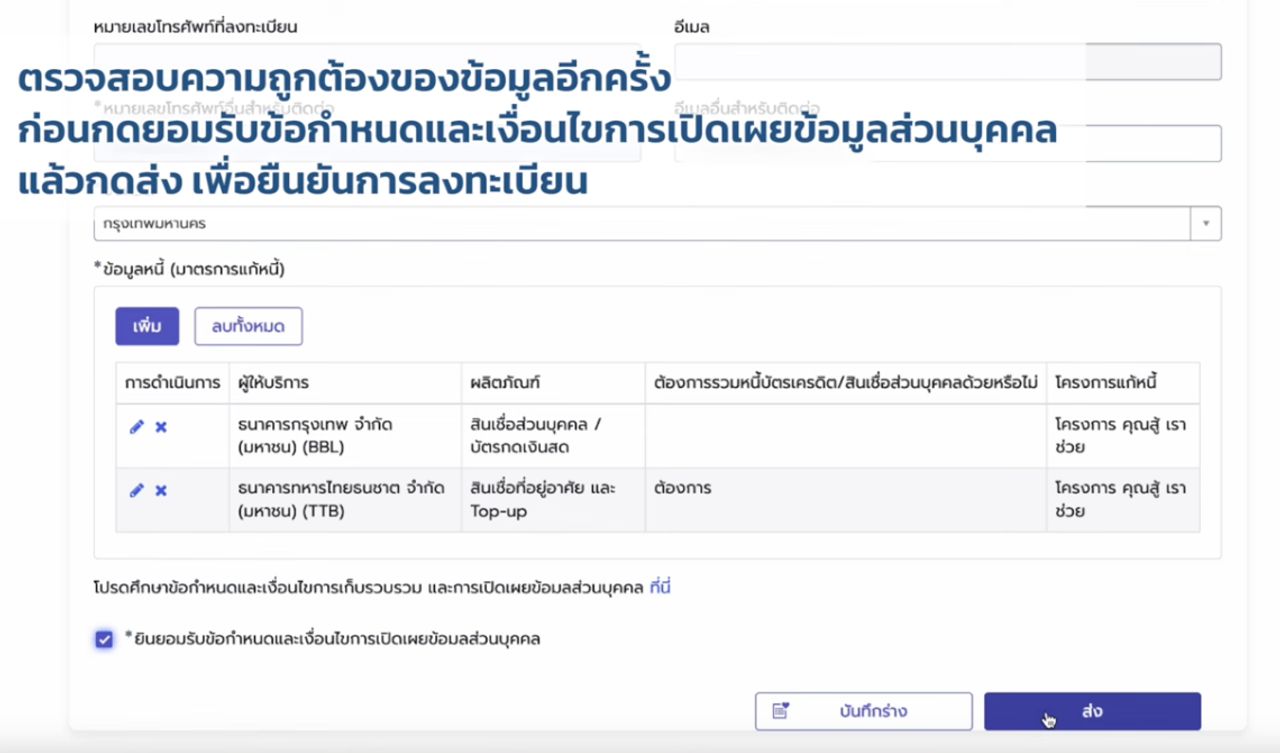Screen dimensions: 1280x753
Task: Click the โครงการแก้หนี้ column header
Action: tap(1123, 384)
